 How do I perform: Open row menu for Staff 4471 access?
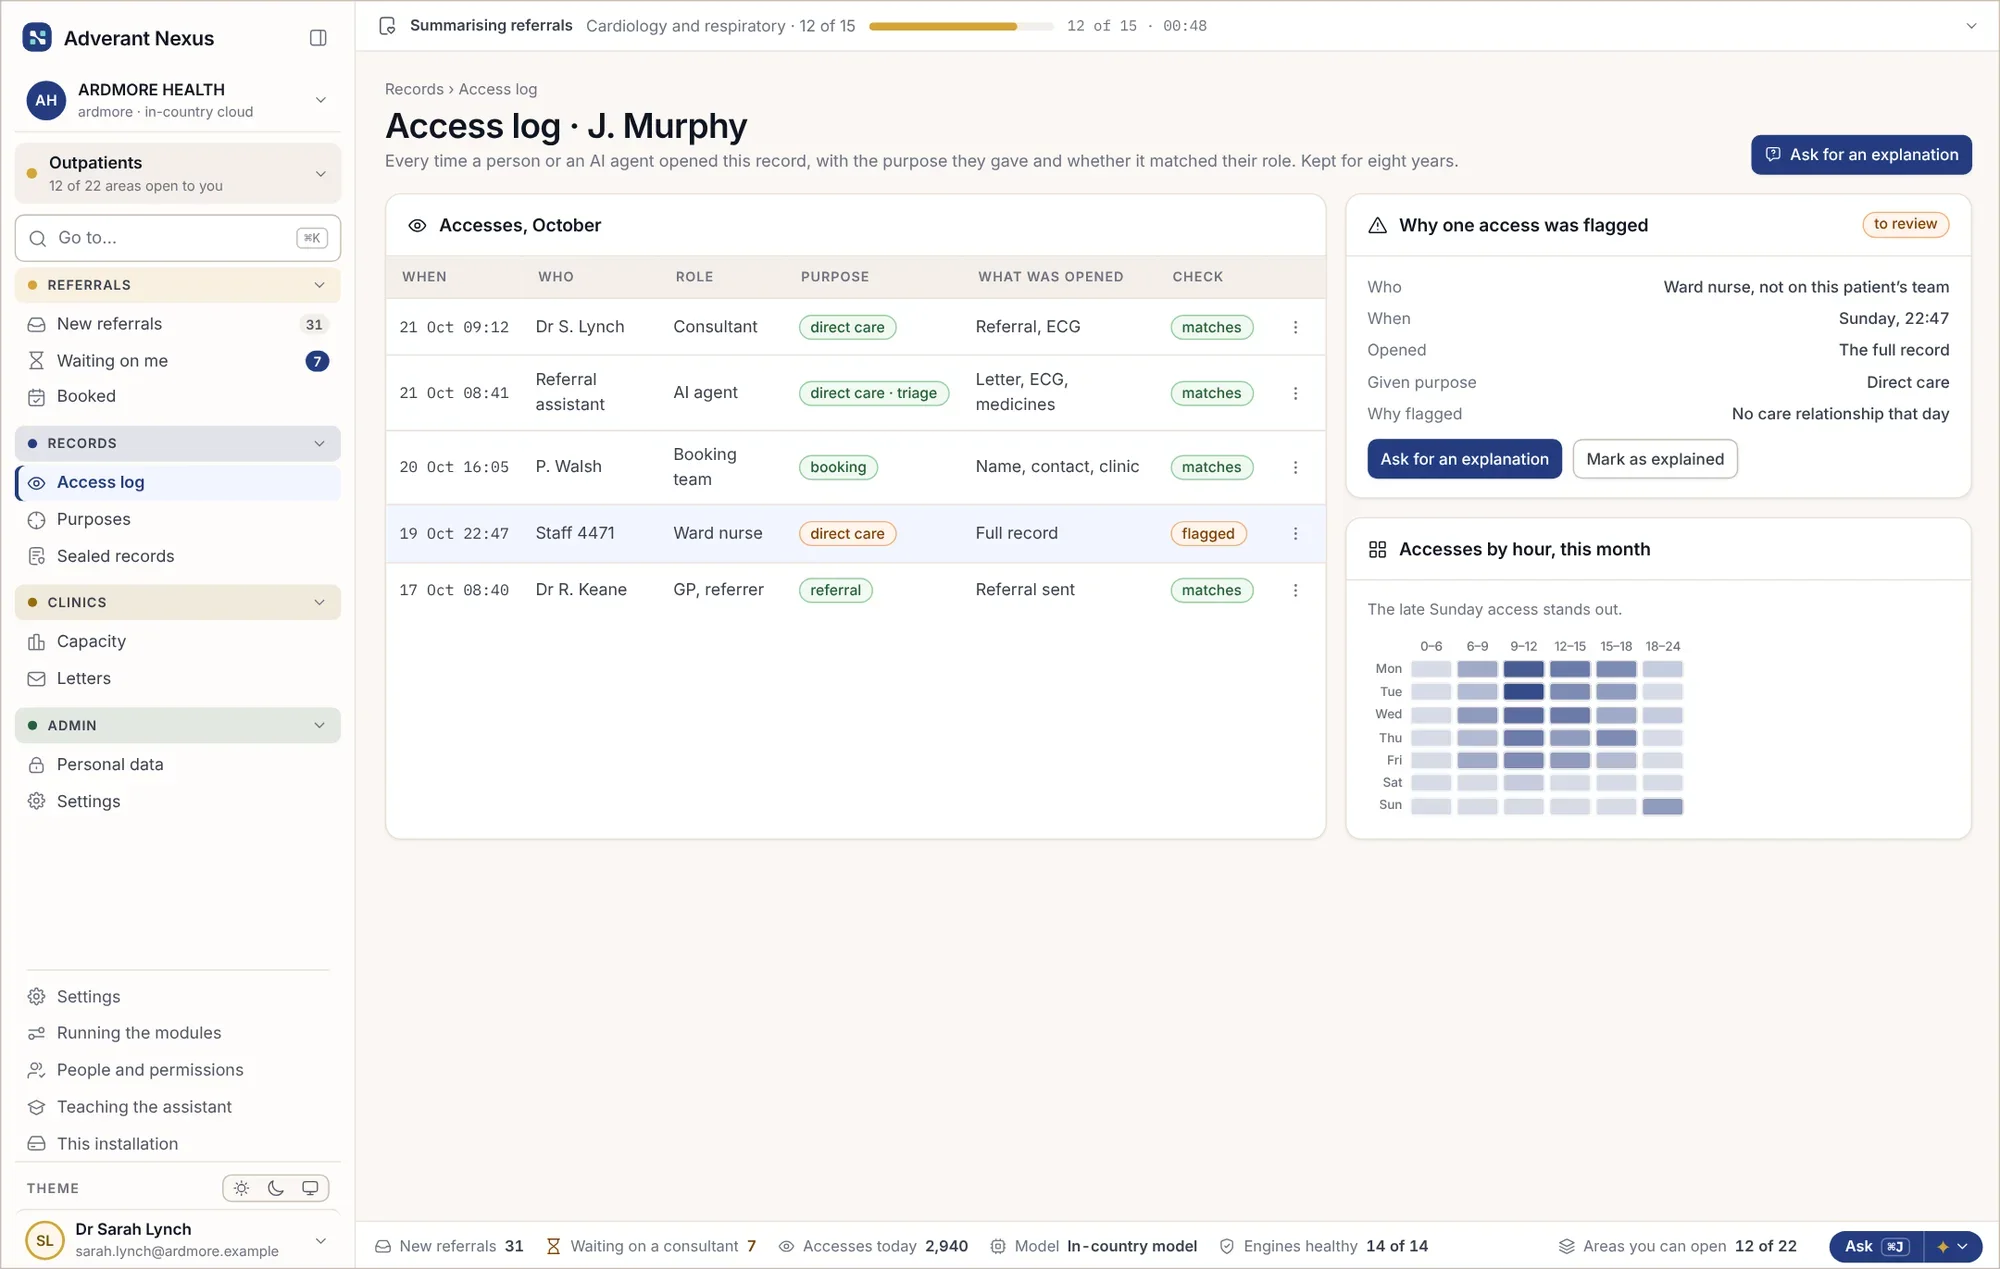click(1295, 534)
